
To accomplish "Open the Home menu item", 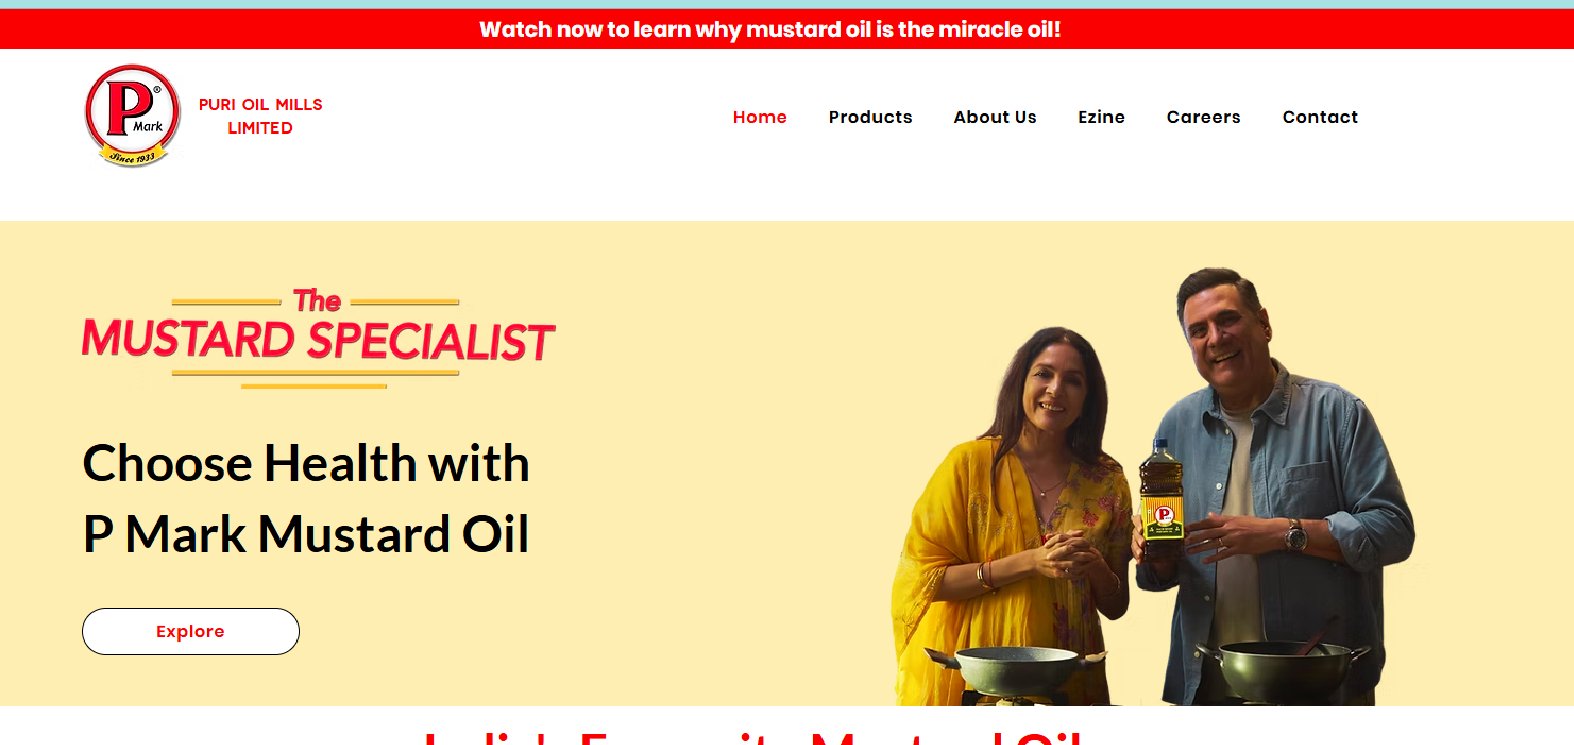I will 760,117.
